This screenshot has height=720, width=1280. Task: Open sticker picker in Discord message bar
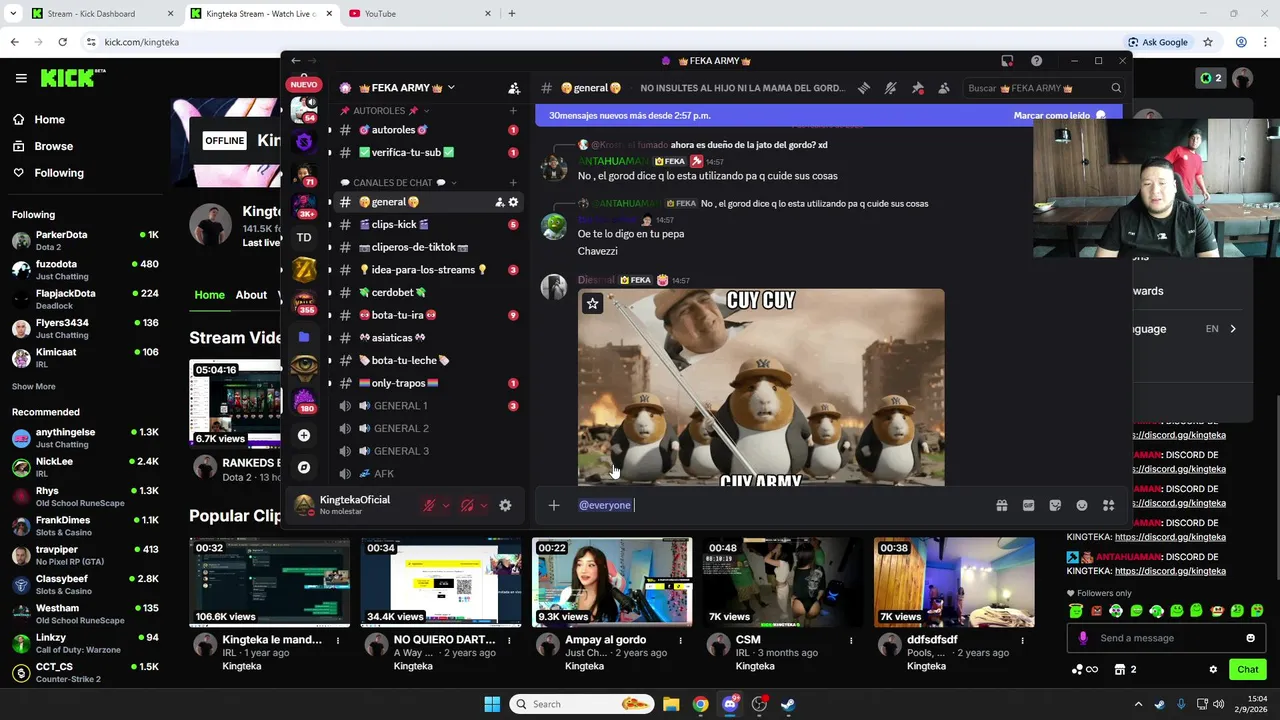click(x=1055, y=505)
